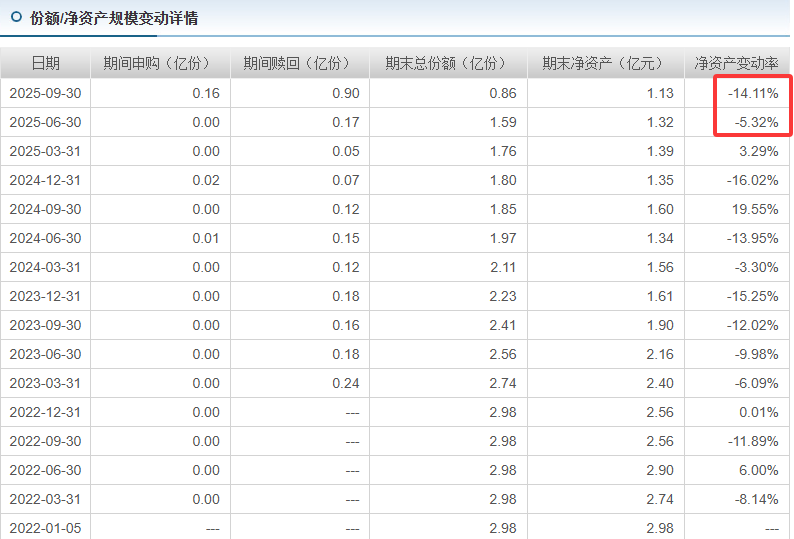
Task: Click net assets 1.32 in 2025-06-30 row
Action: [x=660, y=122]
